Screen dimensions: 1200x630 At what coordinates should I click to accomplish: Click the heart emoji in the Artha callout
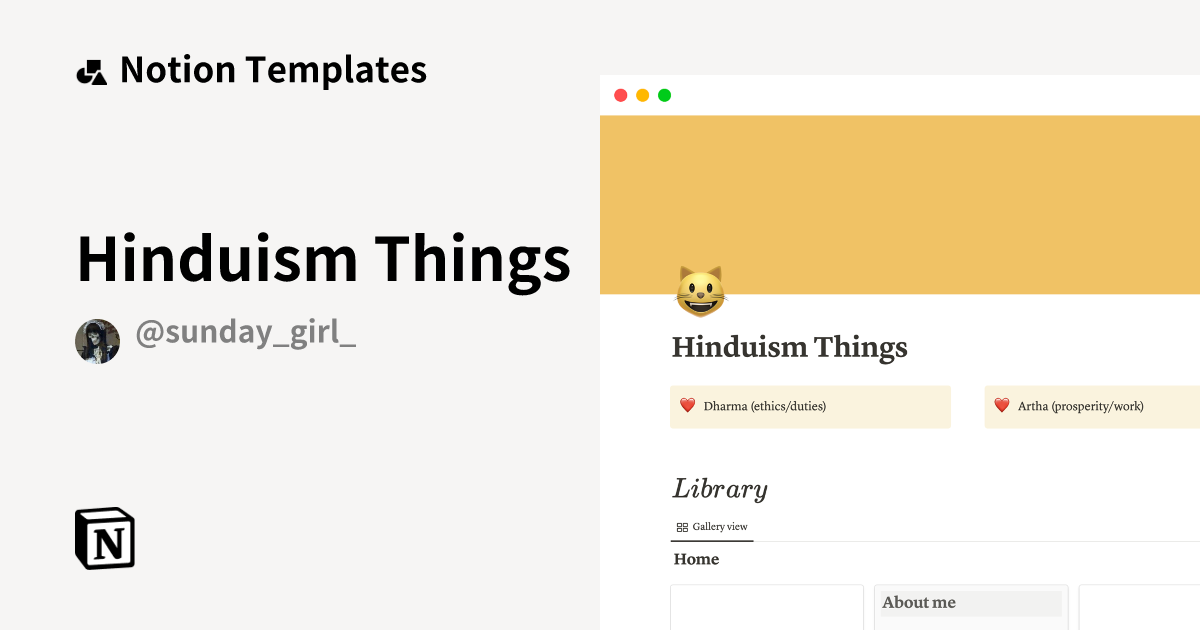point(1002,406)
